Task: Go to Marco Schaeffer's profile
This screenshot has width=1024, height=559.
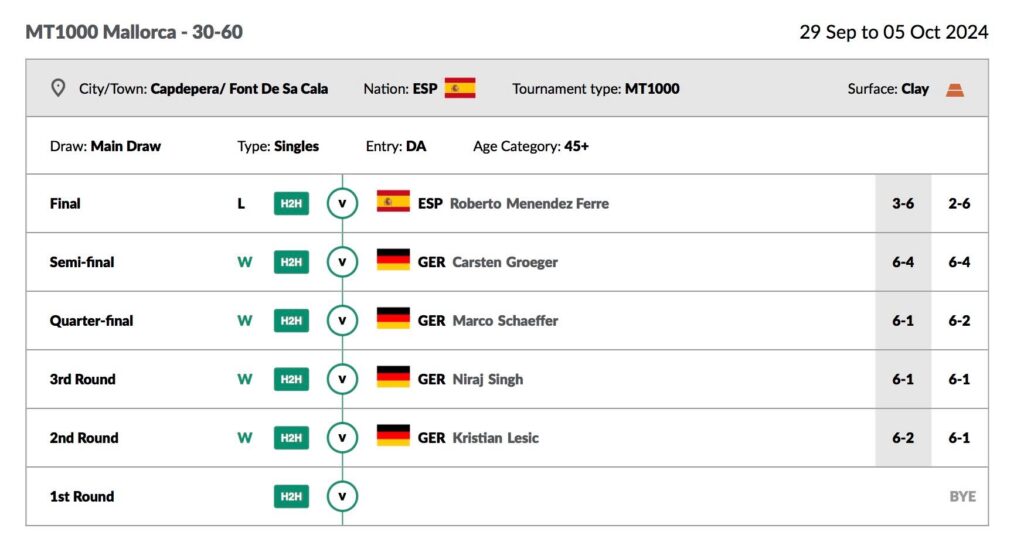Action: [x=505, y=321]
